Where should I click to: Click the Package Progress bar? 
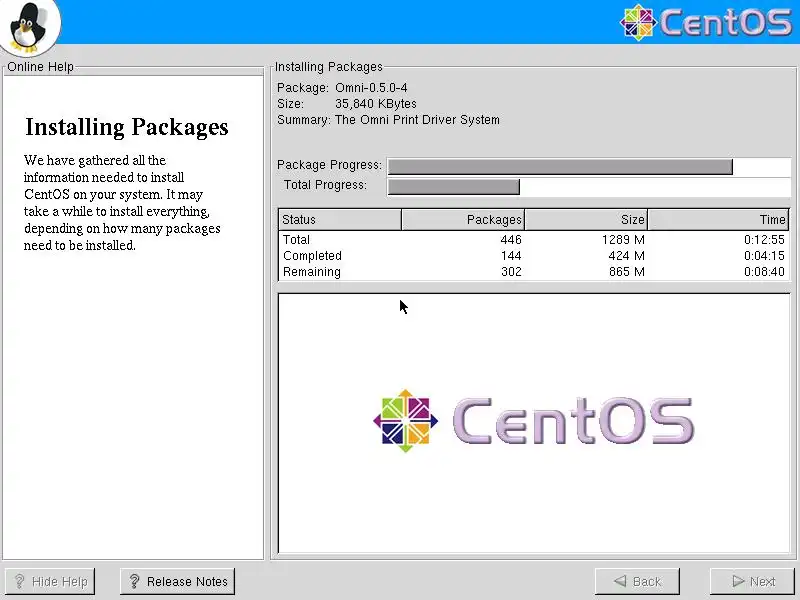pyautogui.click(x=589, y=167)
